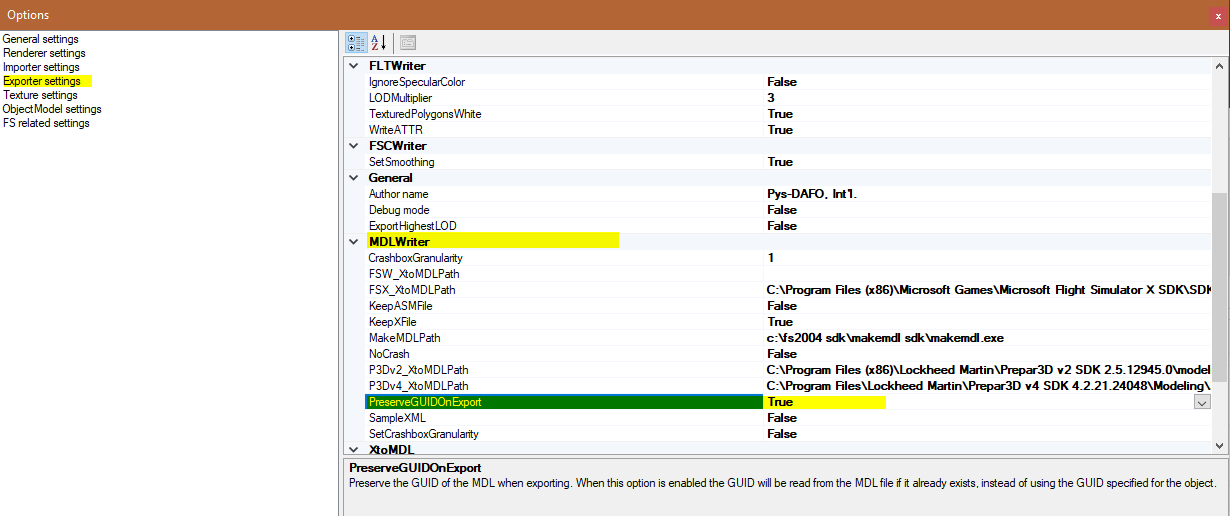The image size is (1230, 516).
Task: Close the Options window
Action: point(1217,16)
